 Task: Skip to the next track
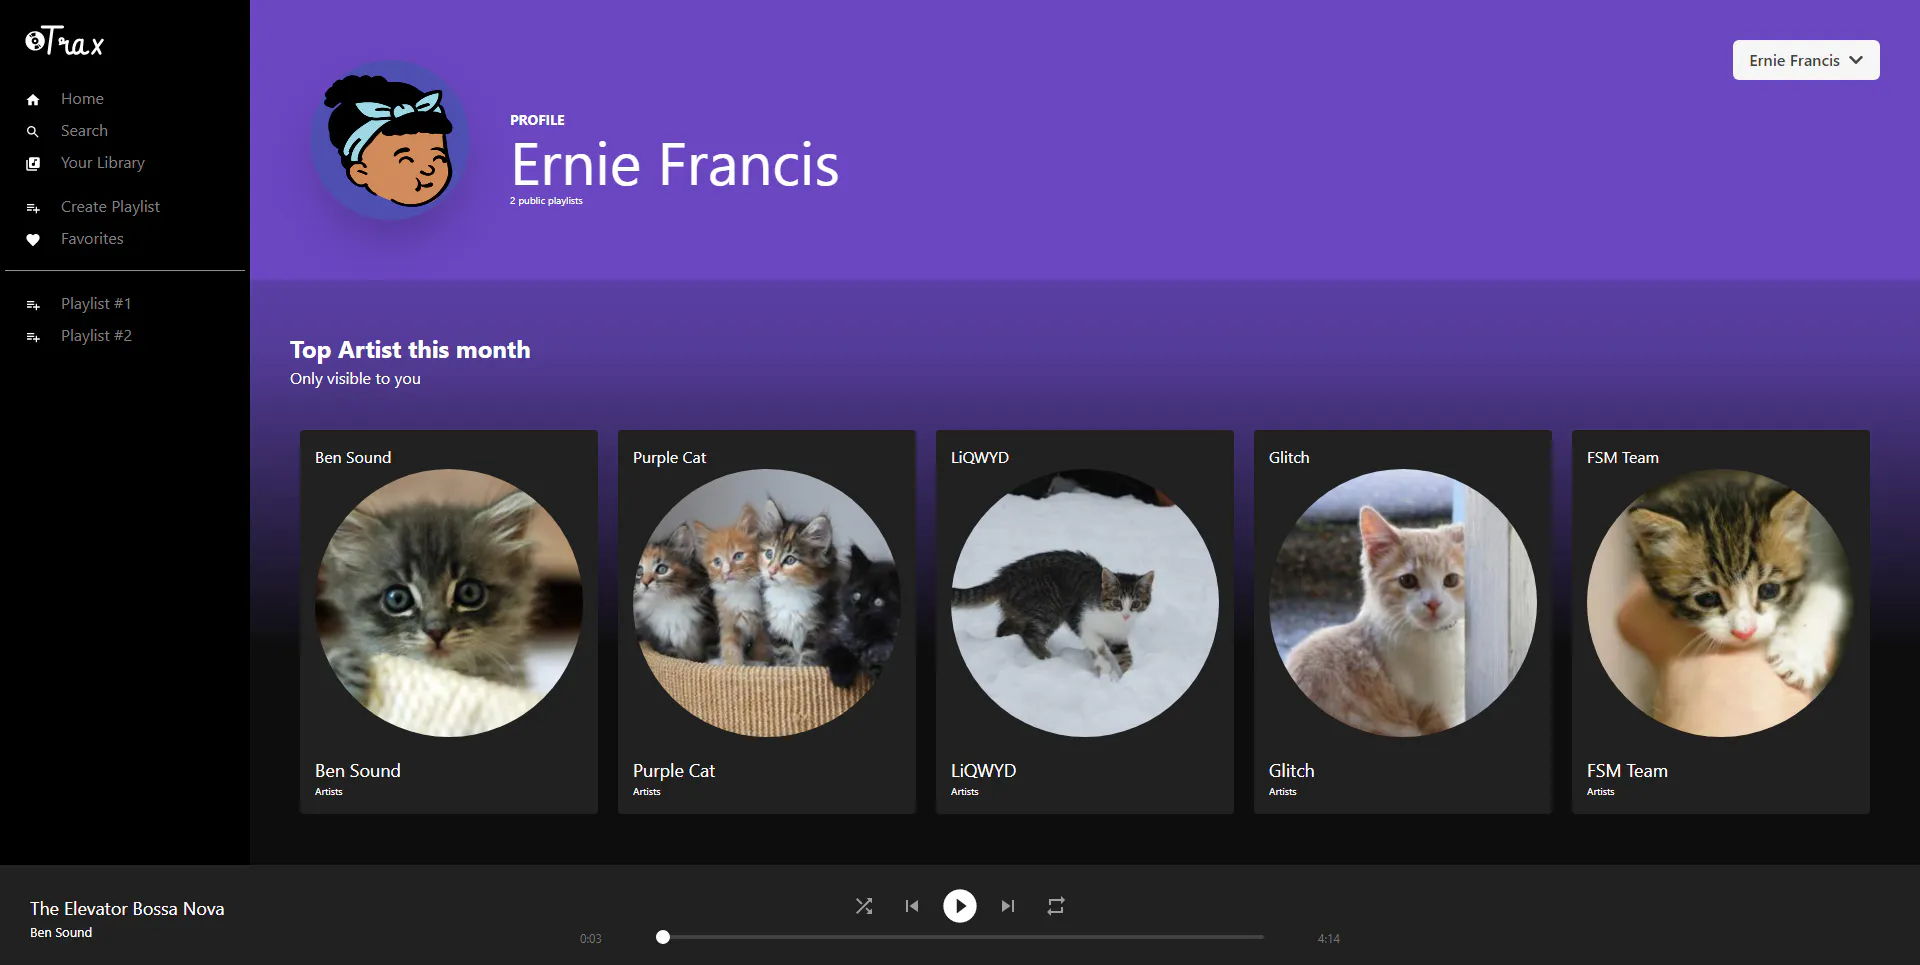click(x=1007, y=906)
